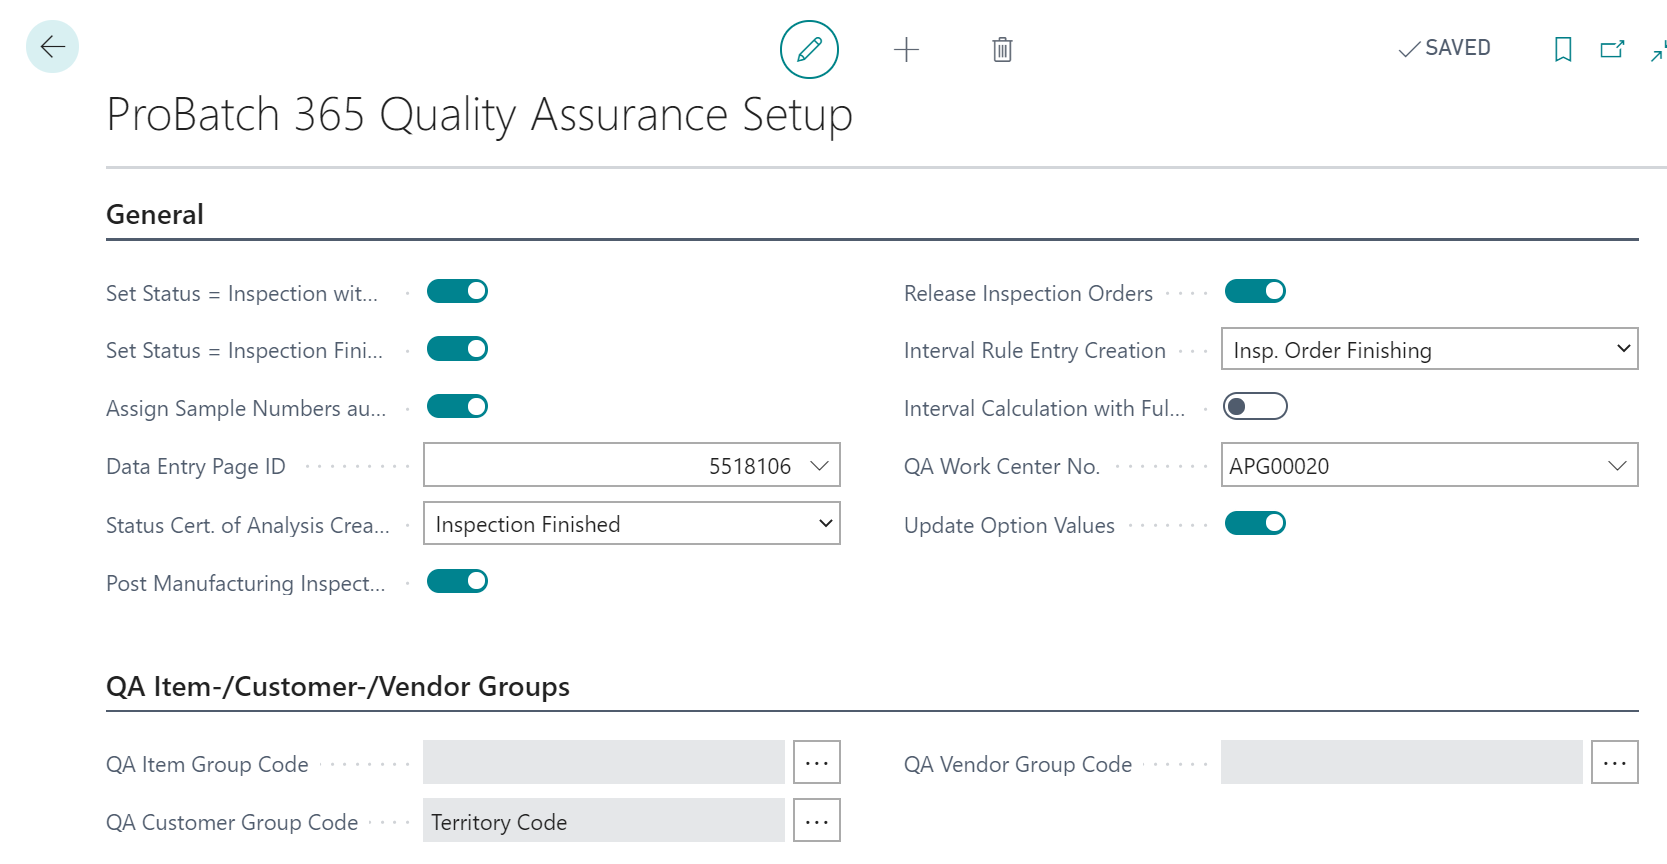The image size is (1667, 864).
Task: Click Release Inspection Orders label
Action: pos(1028,294)
